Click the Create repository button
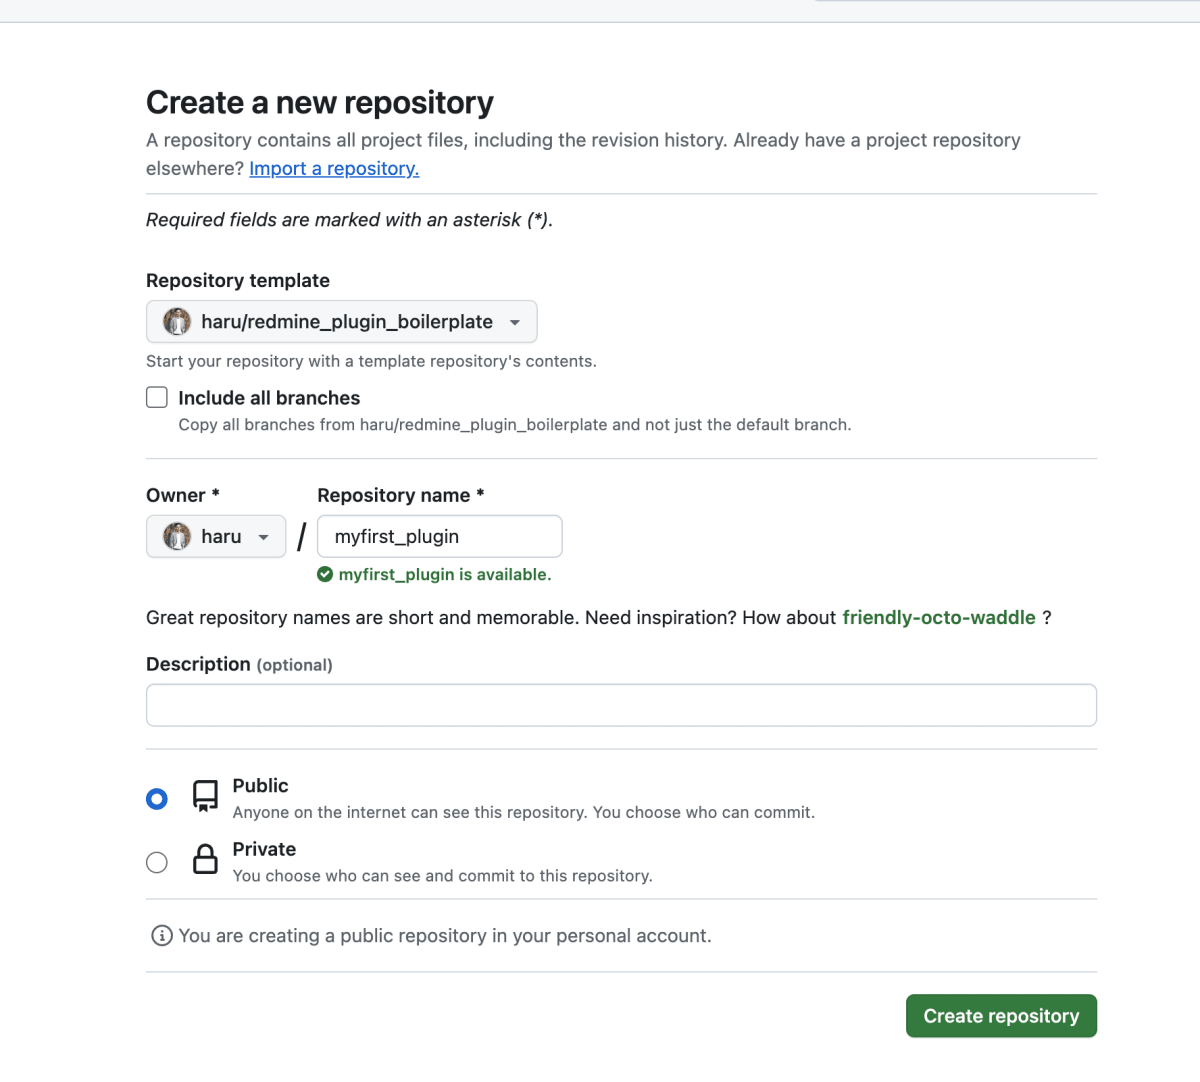1200x1082 pixels. pyautogui.click(x=1001, y=1015)
